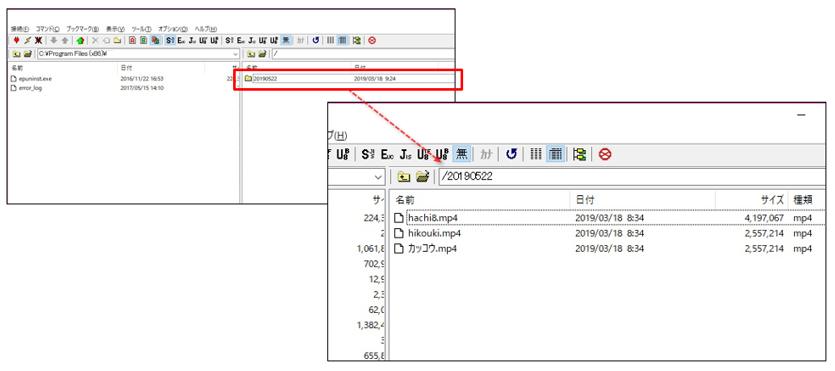Viewport: 835px width, 371px height.
Task: Click the Download arrow icon in small window
Action: point(54,40)
